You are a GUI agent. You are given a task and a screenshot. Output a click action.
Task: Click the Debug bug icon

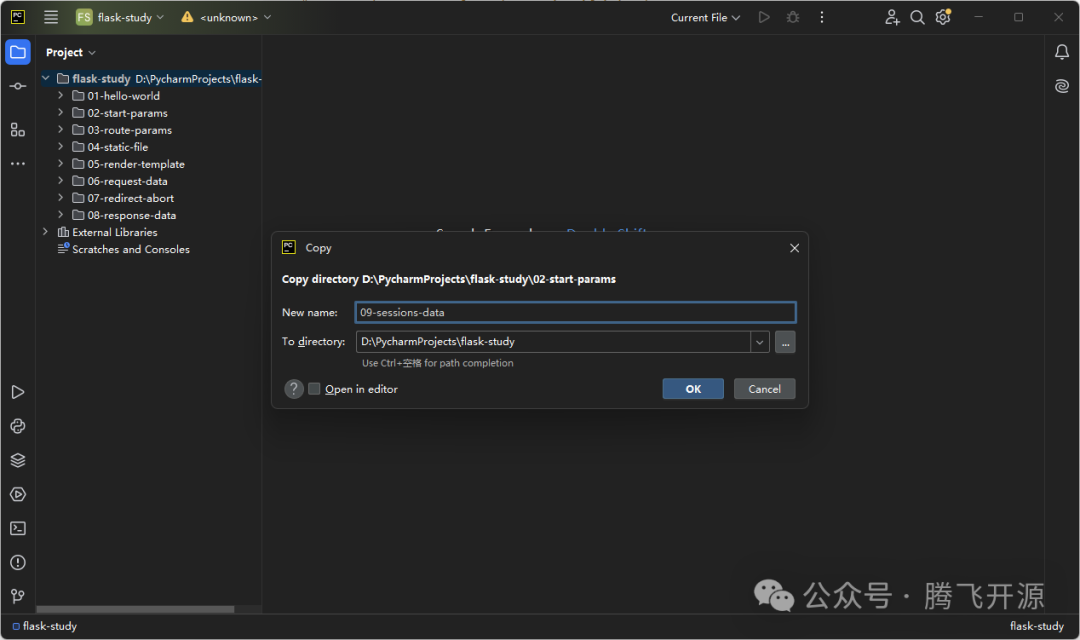coord(793,17)
